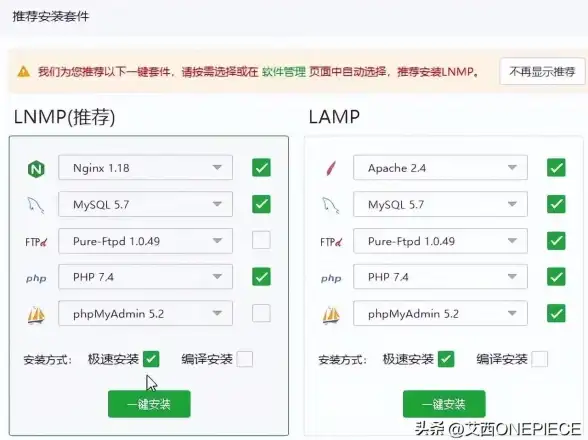Open LNMP phpMyAdmin 5.2 dropdown
Viewport: 588px width, 440px height.
point(146,313)
